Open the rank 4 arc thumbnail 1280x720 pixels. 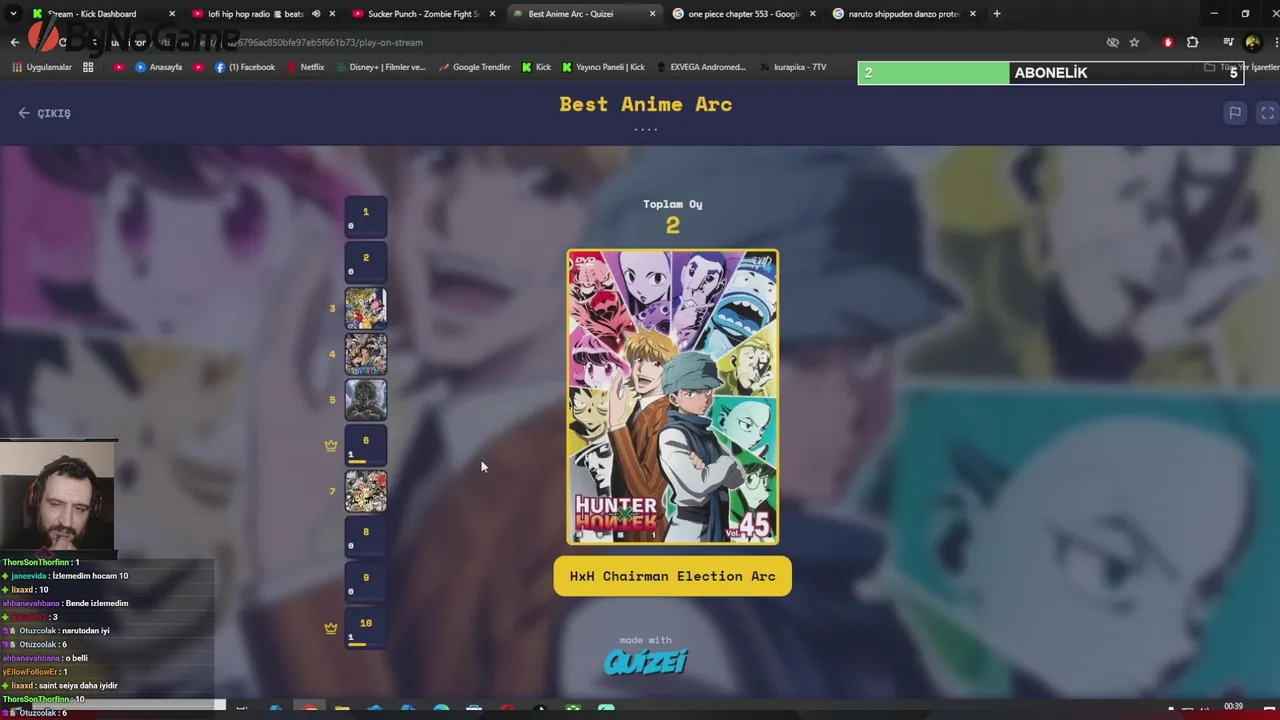tap(365, 354)
